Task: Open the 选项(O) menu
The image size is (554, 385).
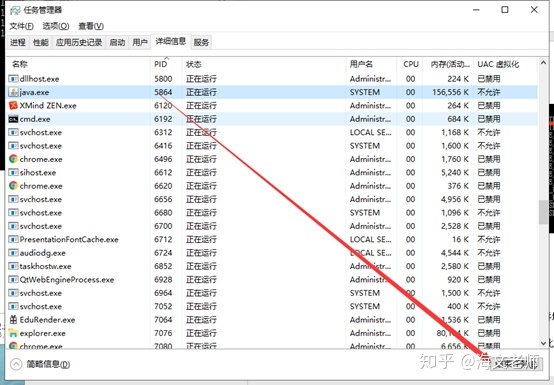Action: [x=56, y=26]
